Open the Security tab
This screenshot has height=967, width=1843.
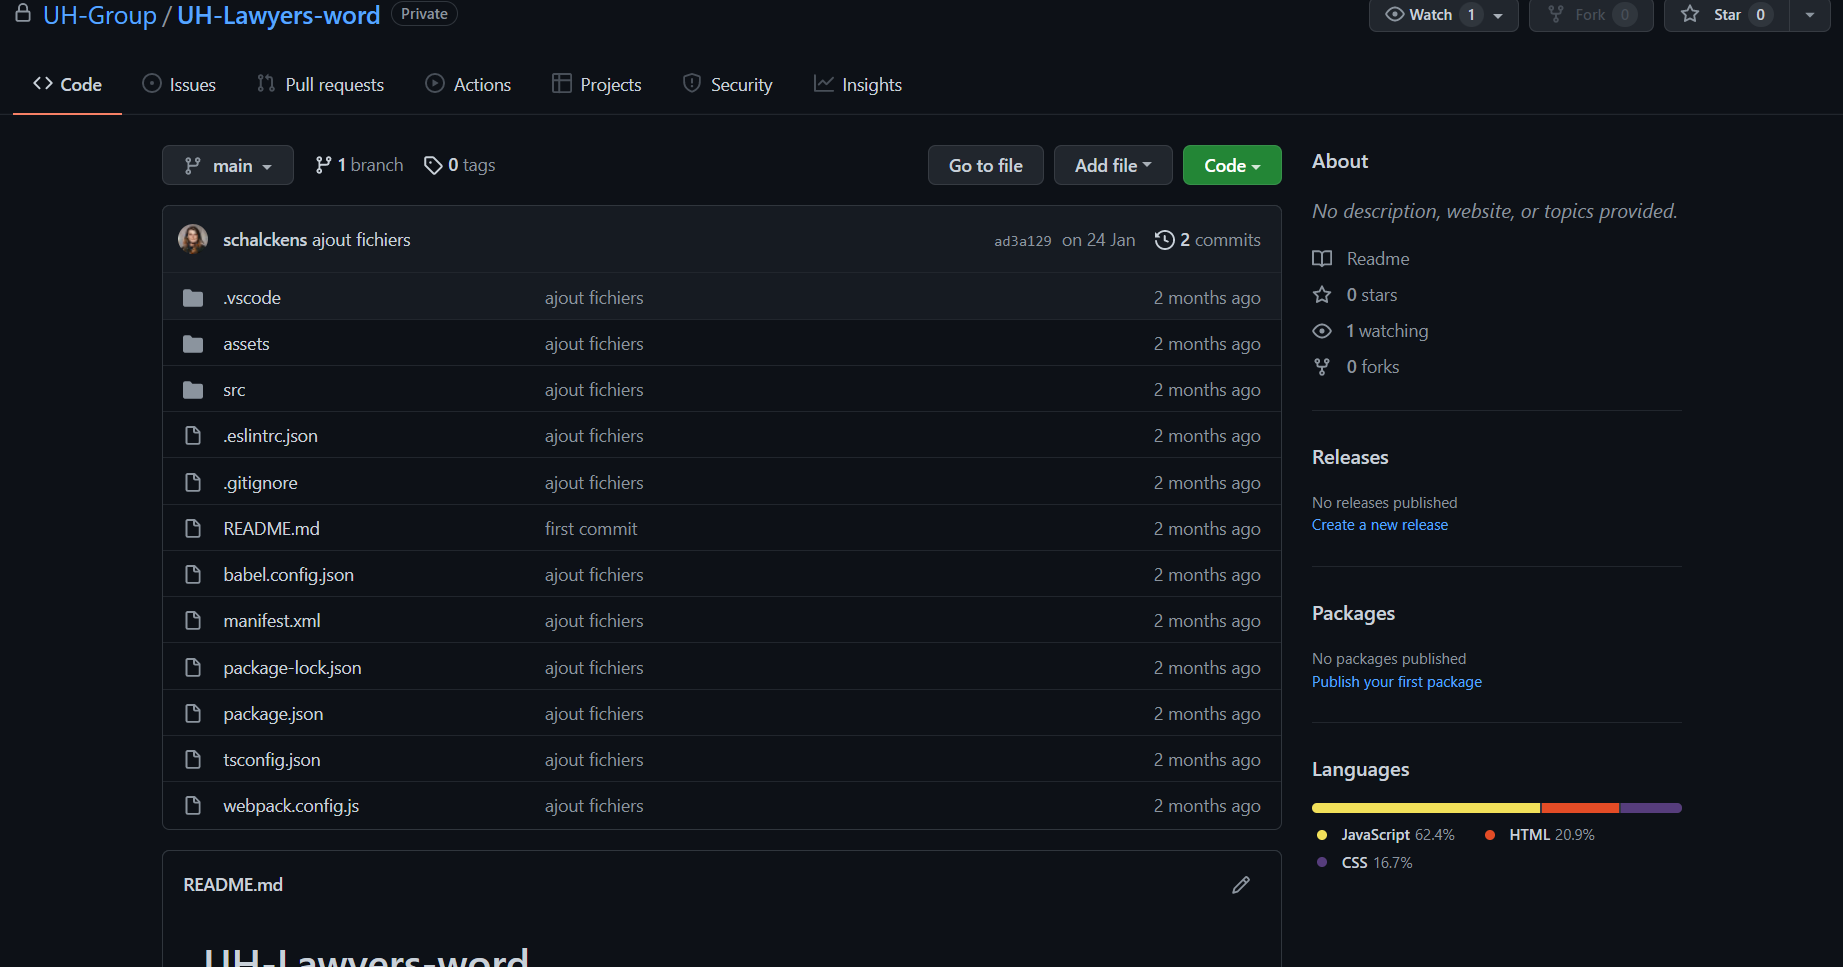(727, 85)
